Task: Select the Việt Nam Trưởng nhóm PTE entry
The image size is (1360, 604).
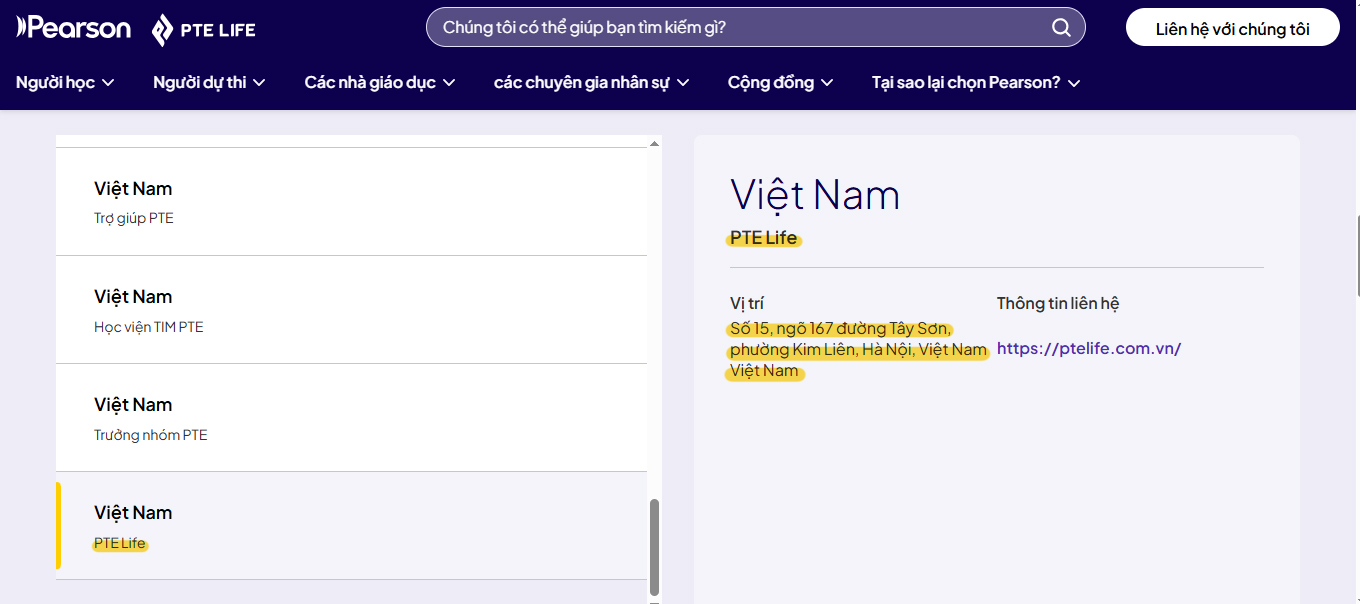Action: [351, 418]
